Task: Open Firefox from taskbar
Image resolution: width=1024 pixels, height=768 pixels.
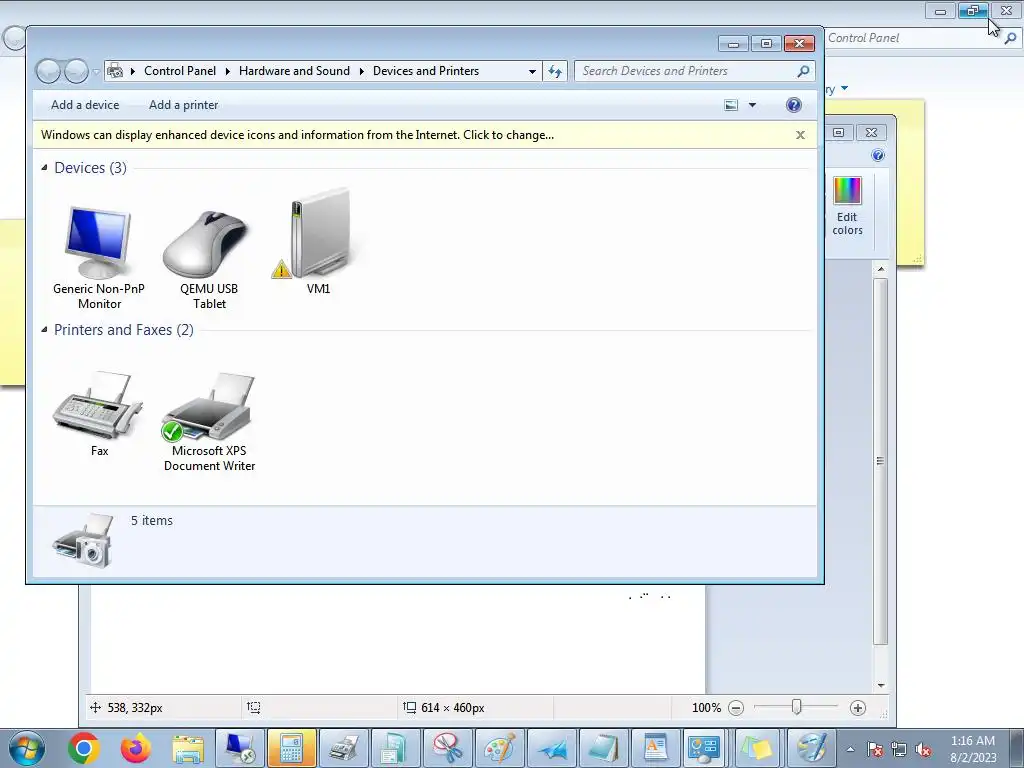Action: [x=136, y=748]
